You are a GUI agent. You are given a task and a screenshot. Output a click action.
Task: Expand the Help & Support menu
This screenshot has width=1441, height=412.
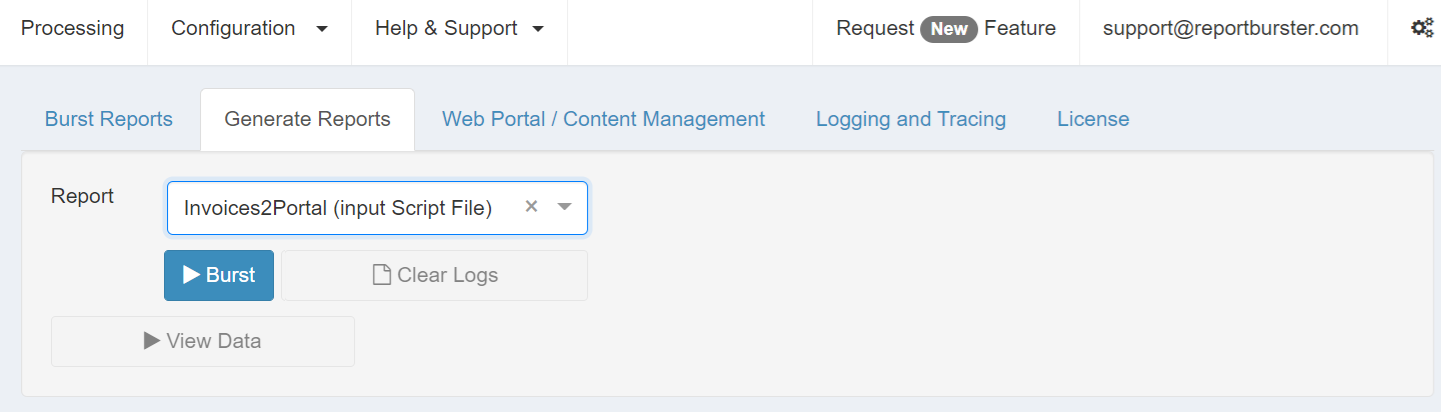459,29
